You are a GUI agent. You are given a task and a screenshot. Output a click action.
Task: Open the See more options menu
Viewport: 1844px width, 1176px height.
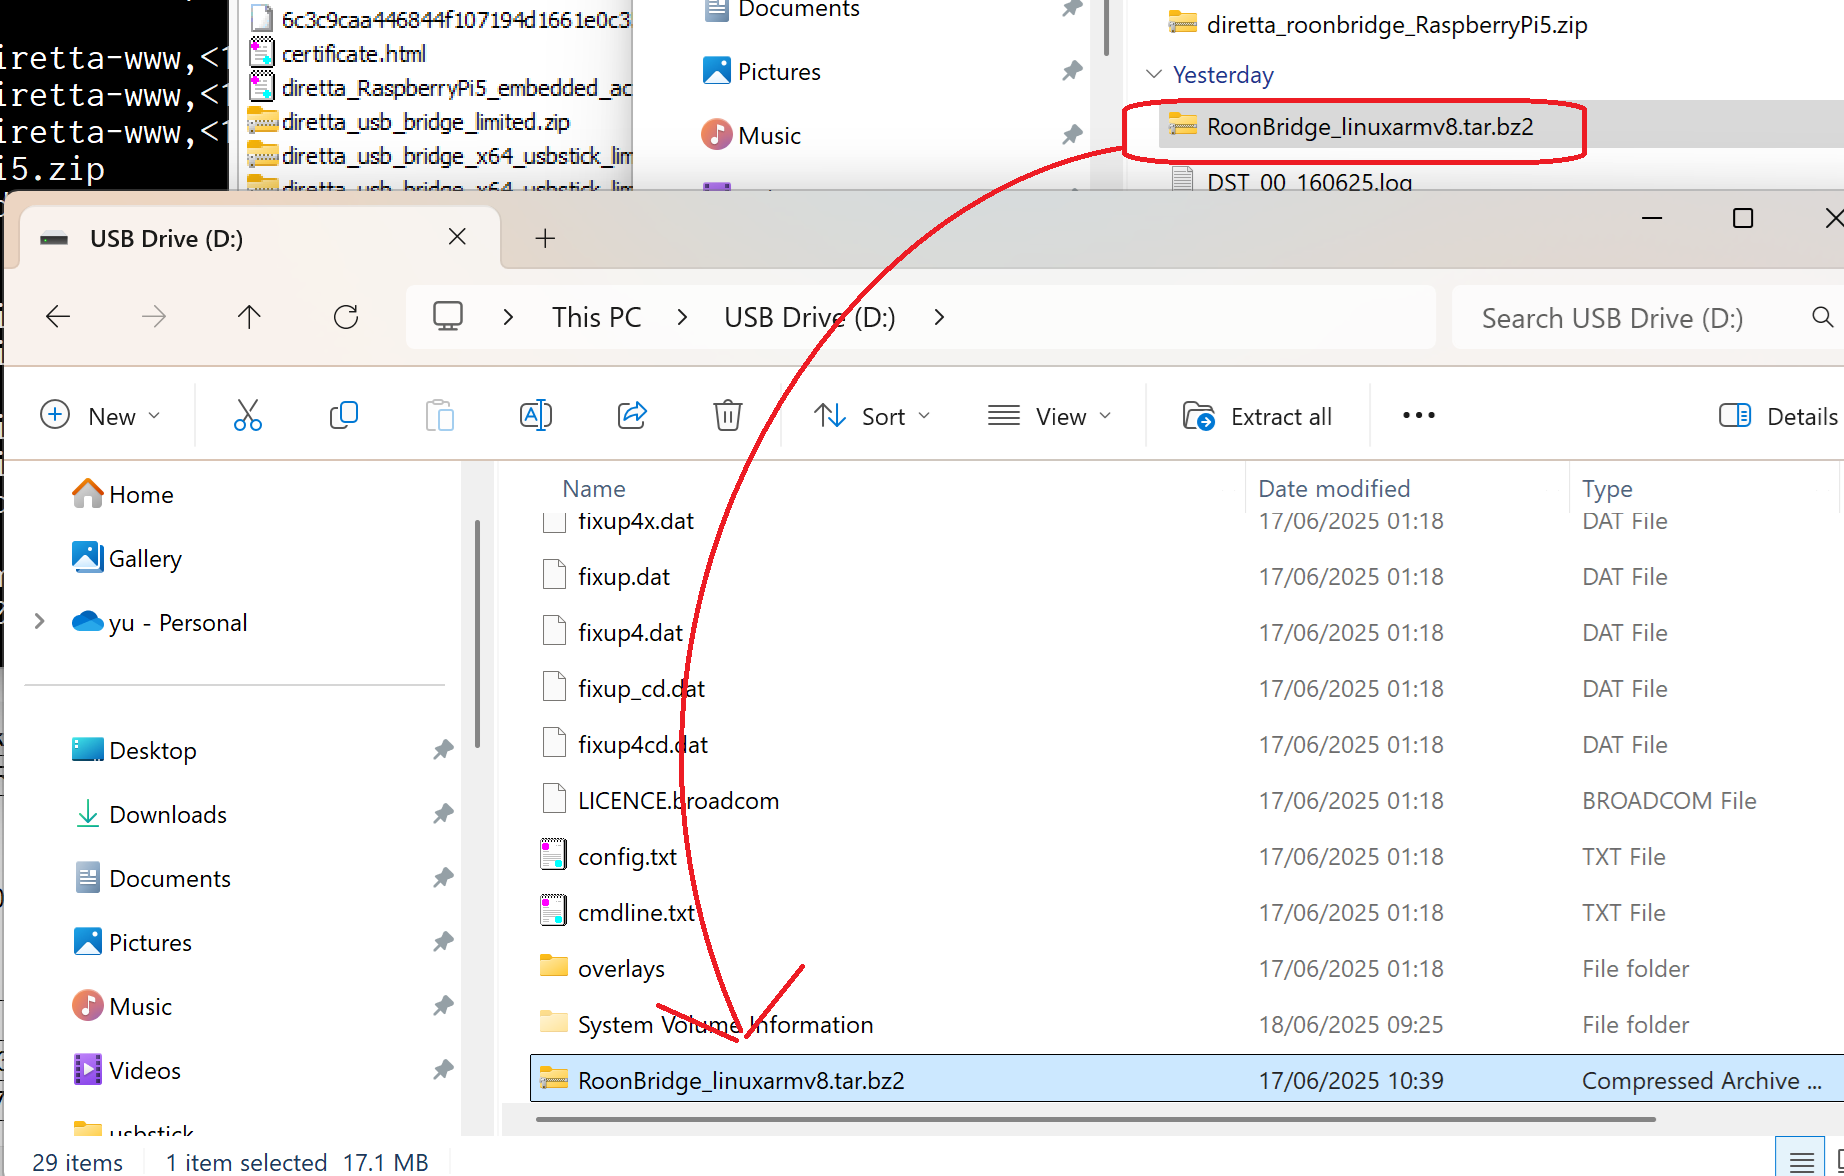1418,416
